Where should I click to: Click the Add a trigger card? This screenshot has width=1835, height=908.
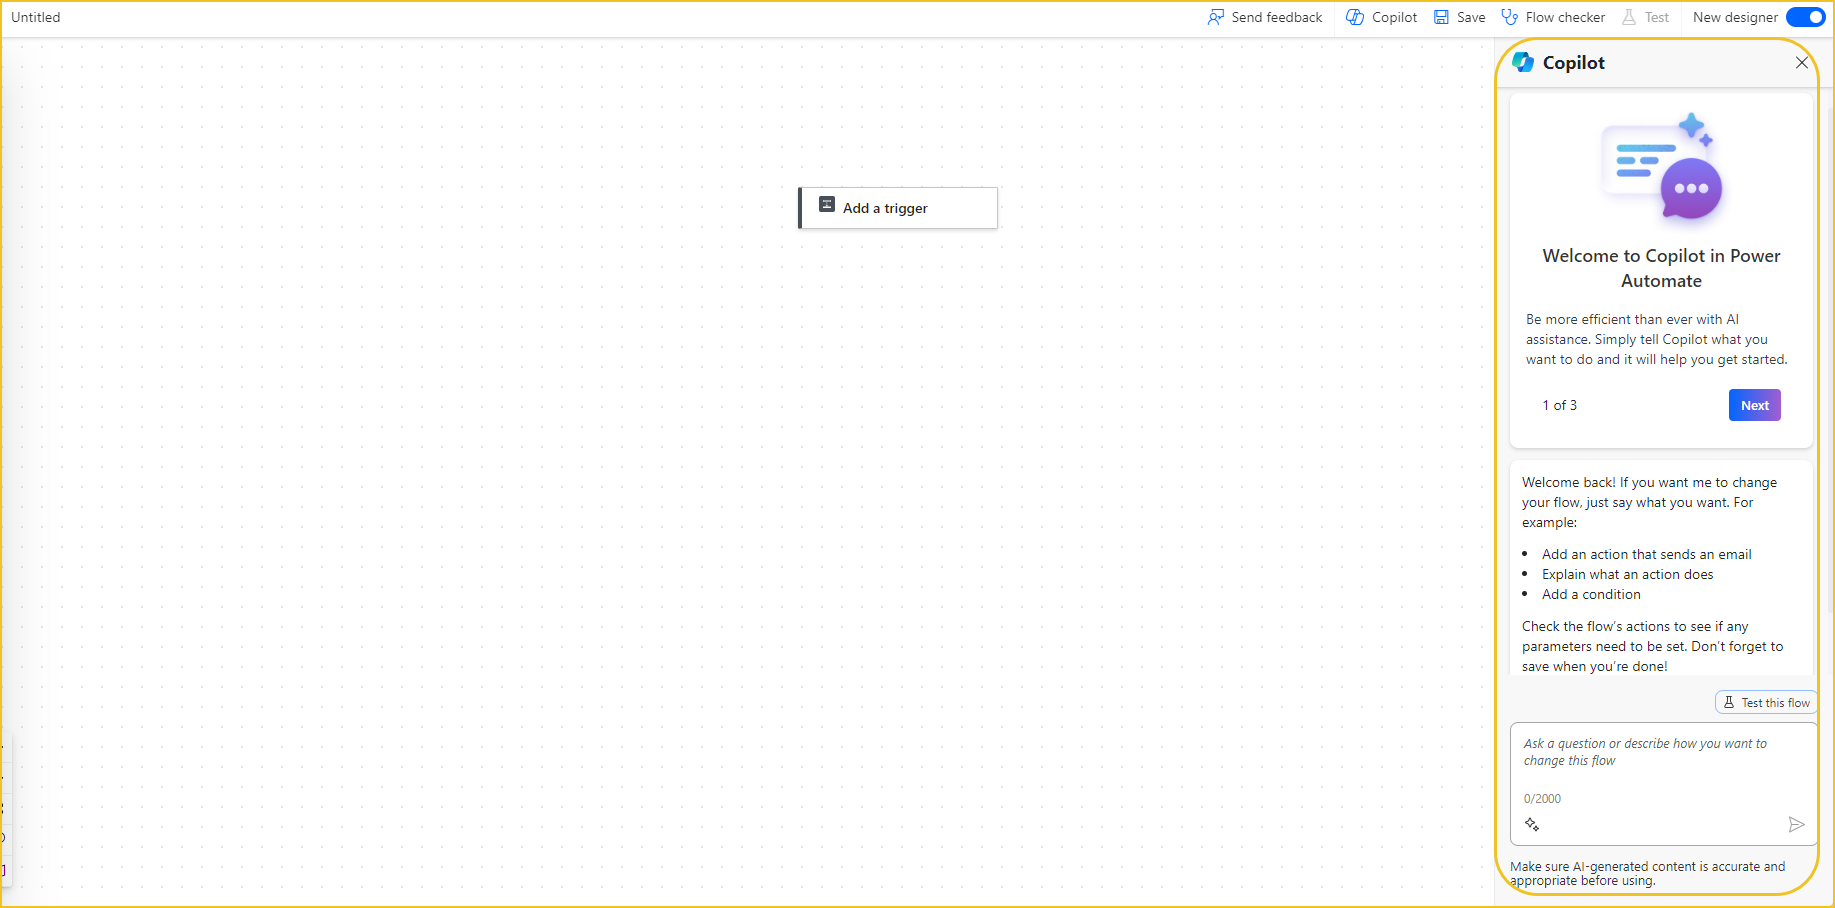pyautogui.click(x=898, y=208)
